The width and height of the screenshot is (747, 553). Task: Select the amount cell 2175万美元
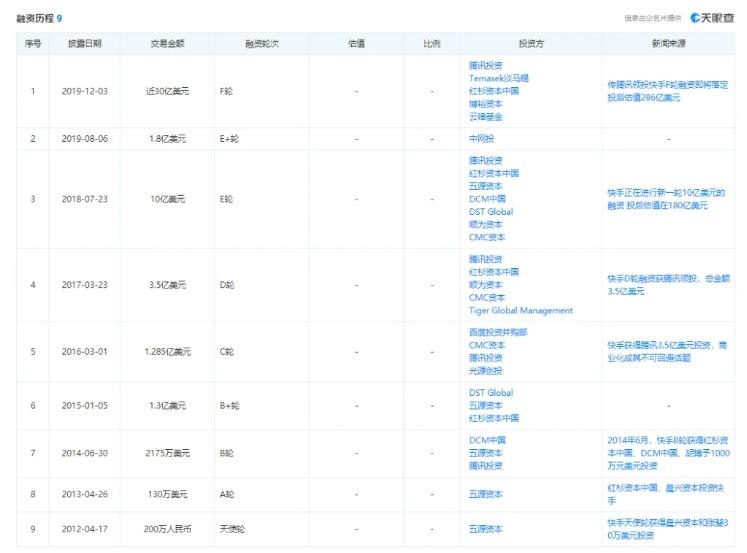167,453
